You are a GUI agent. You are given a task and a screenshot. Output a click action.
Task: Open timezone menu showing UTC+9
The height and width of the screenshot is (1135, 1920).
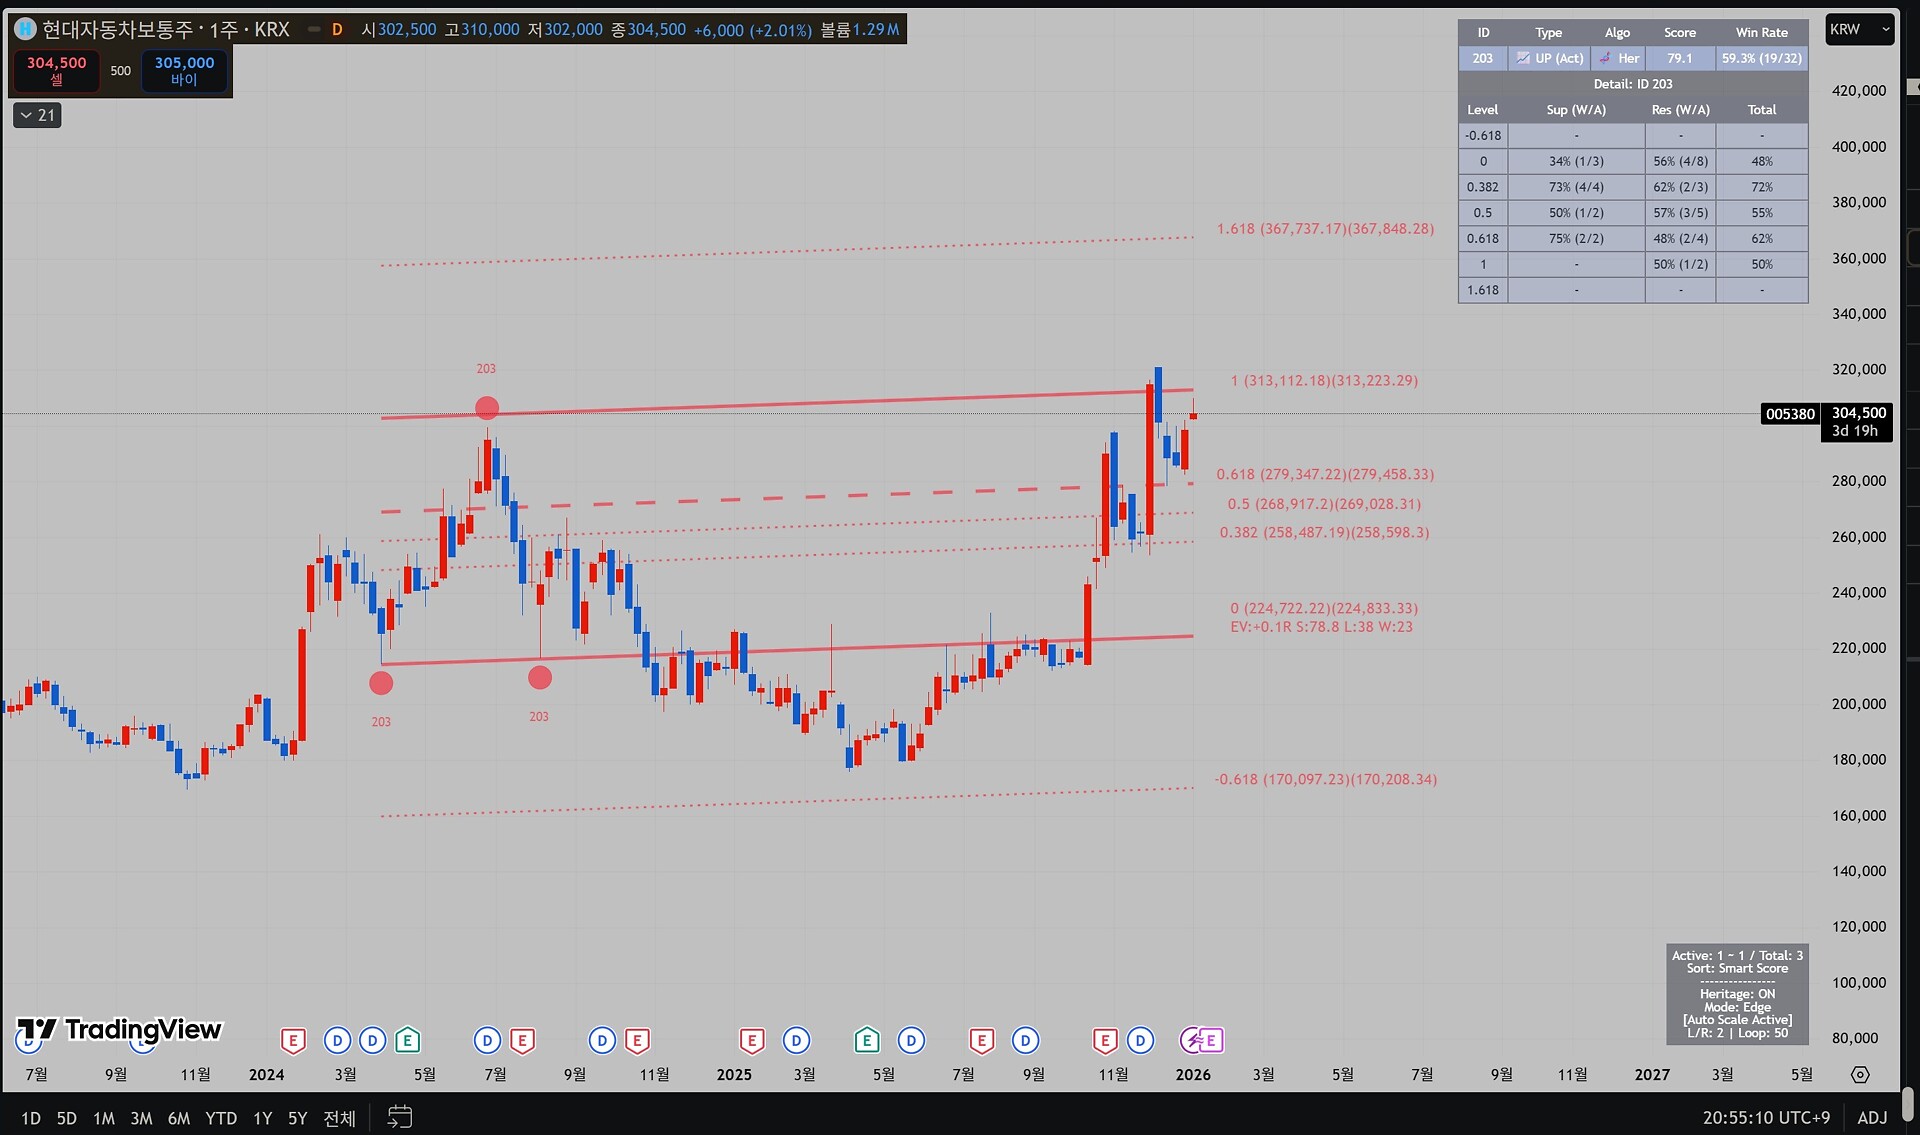point(1766,1117)
